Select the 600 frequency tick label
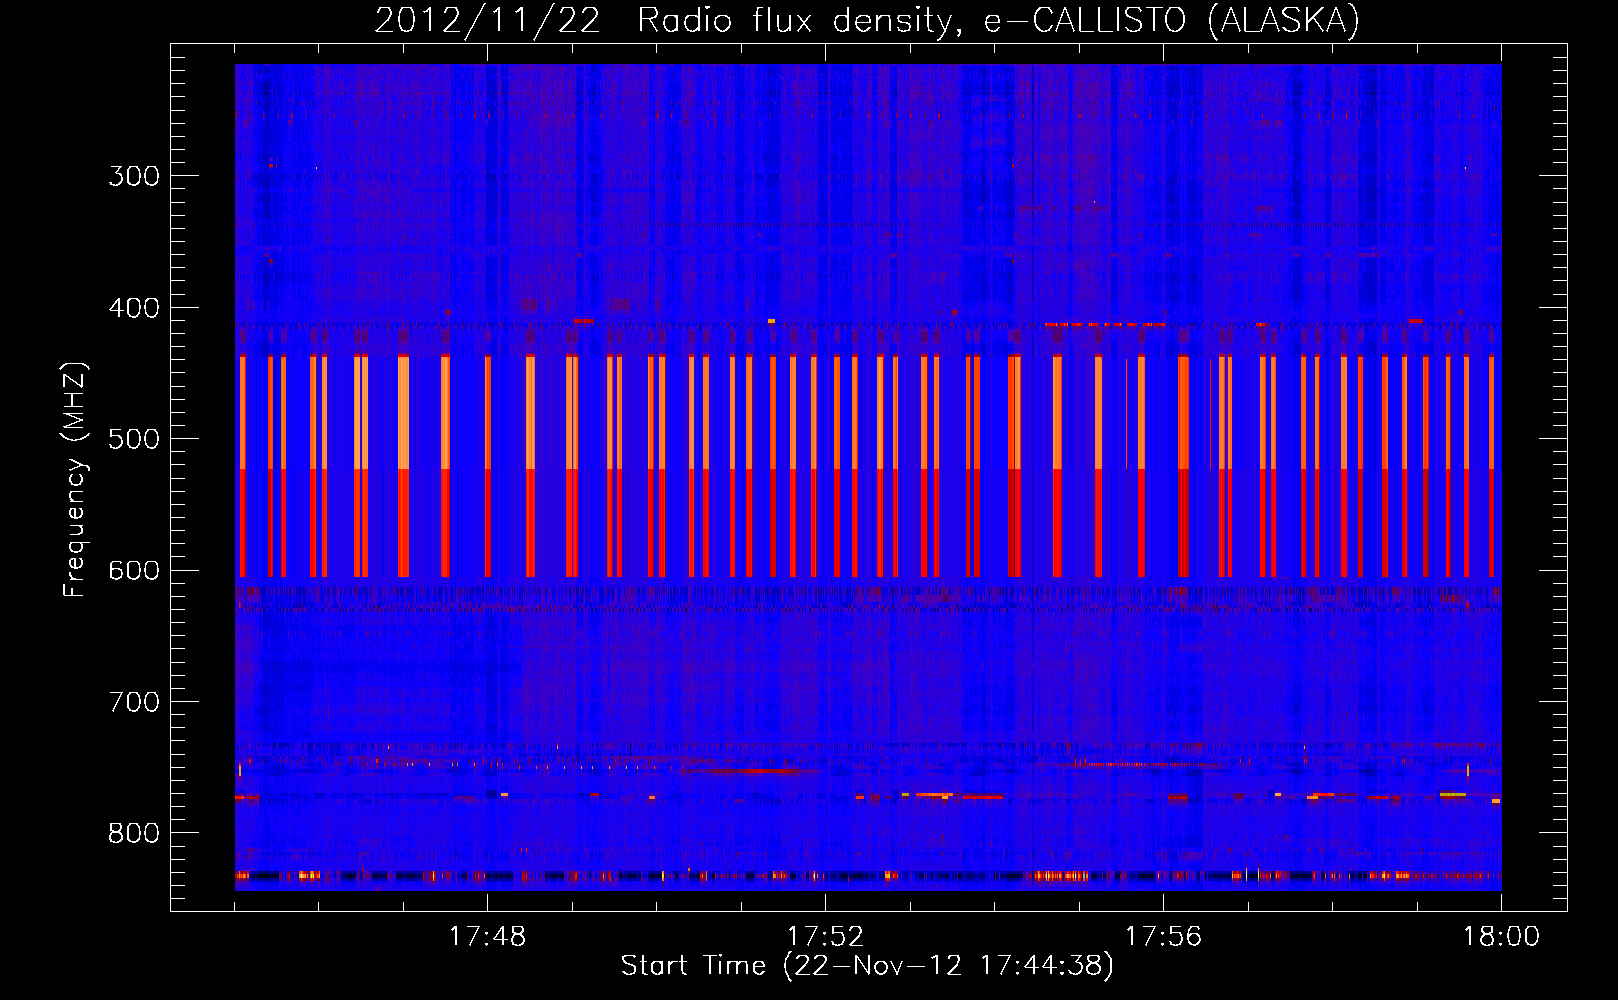Image resolution: width=1618 pixels, height=1000 pixels. (x=134, y=571)
